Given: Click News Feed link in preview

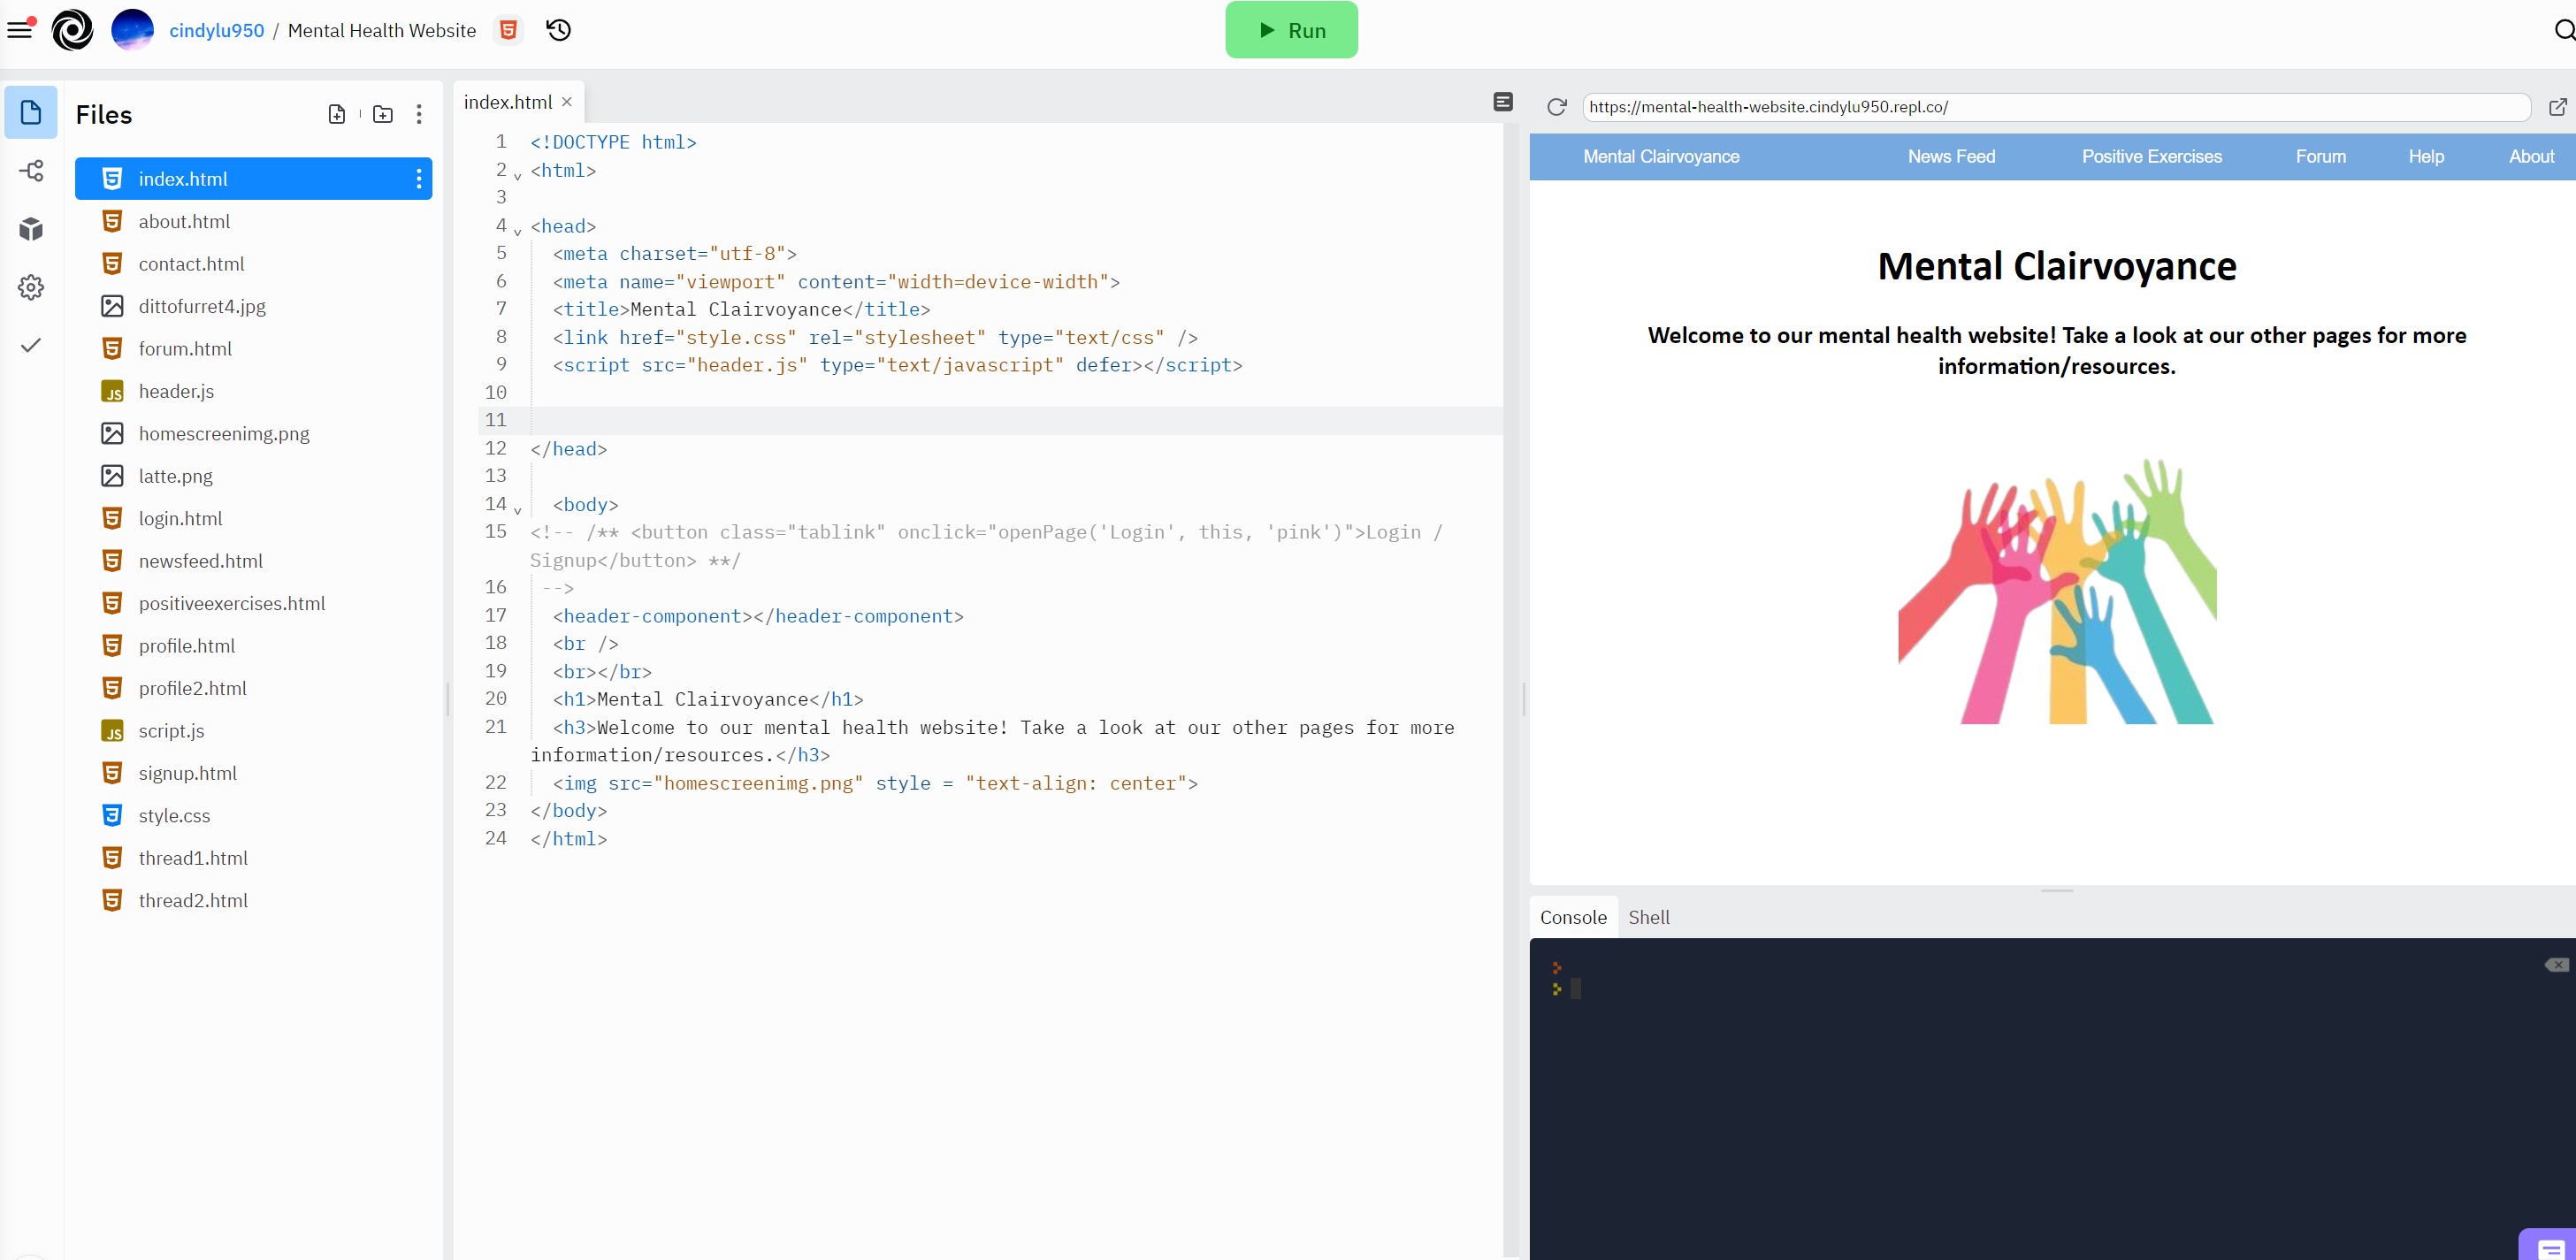Looking at the screenshot, I should [1950, 156].
